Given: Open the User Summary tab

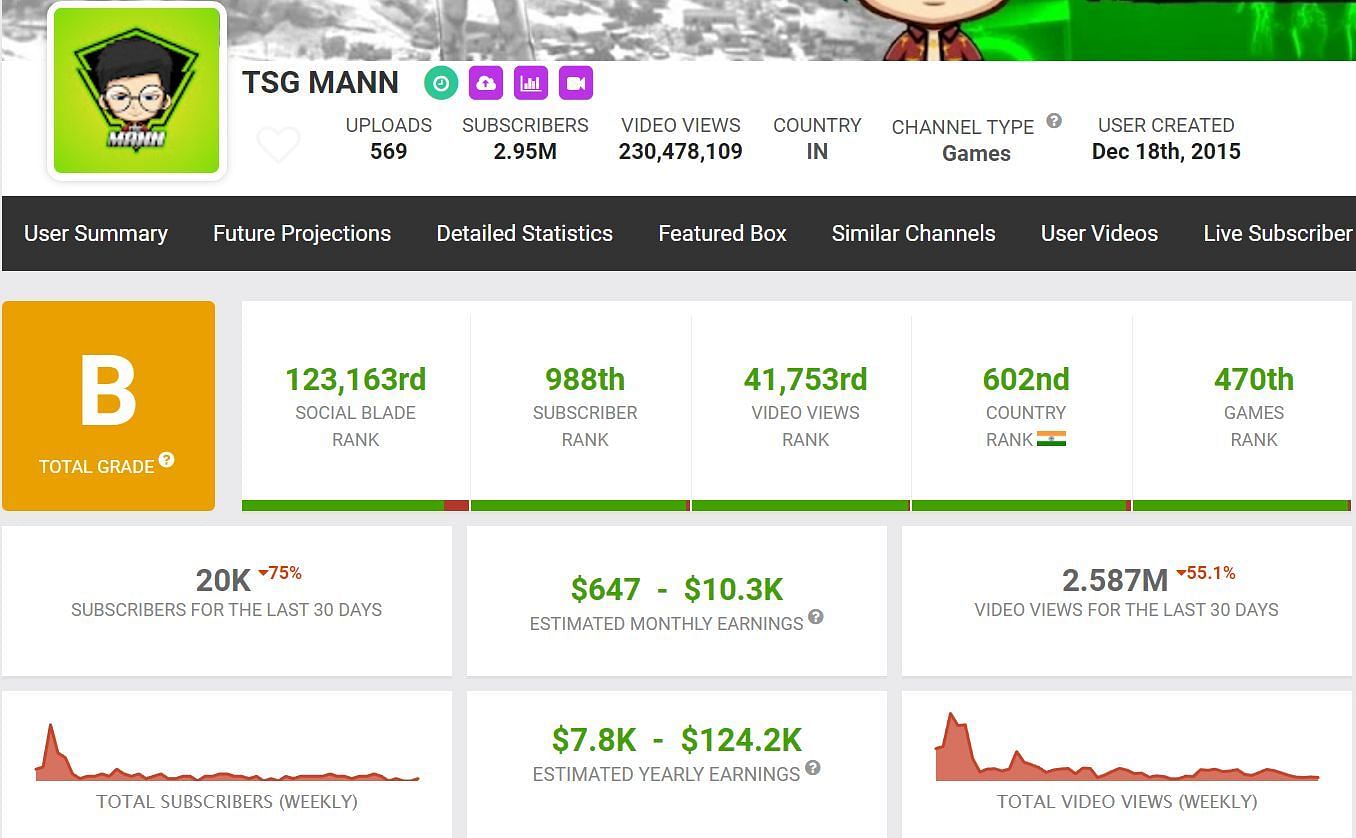Looking at the screenshot, I should [x=96, y=233].
